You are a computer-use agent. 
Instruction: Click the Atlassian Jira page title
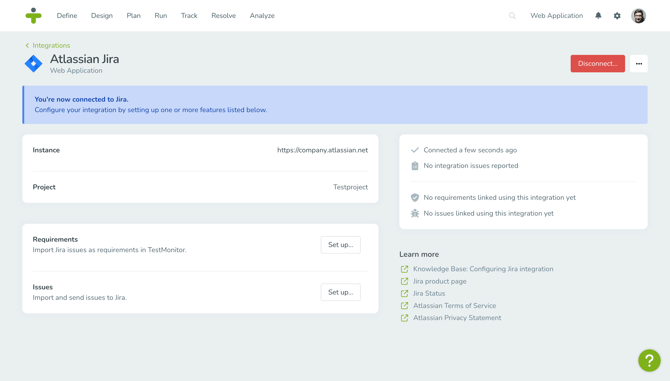coord(85,59)
